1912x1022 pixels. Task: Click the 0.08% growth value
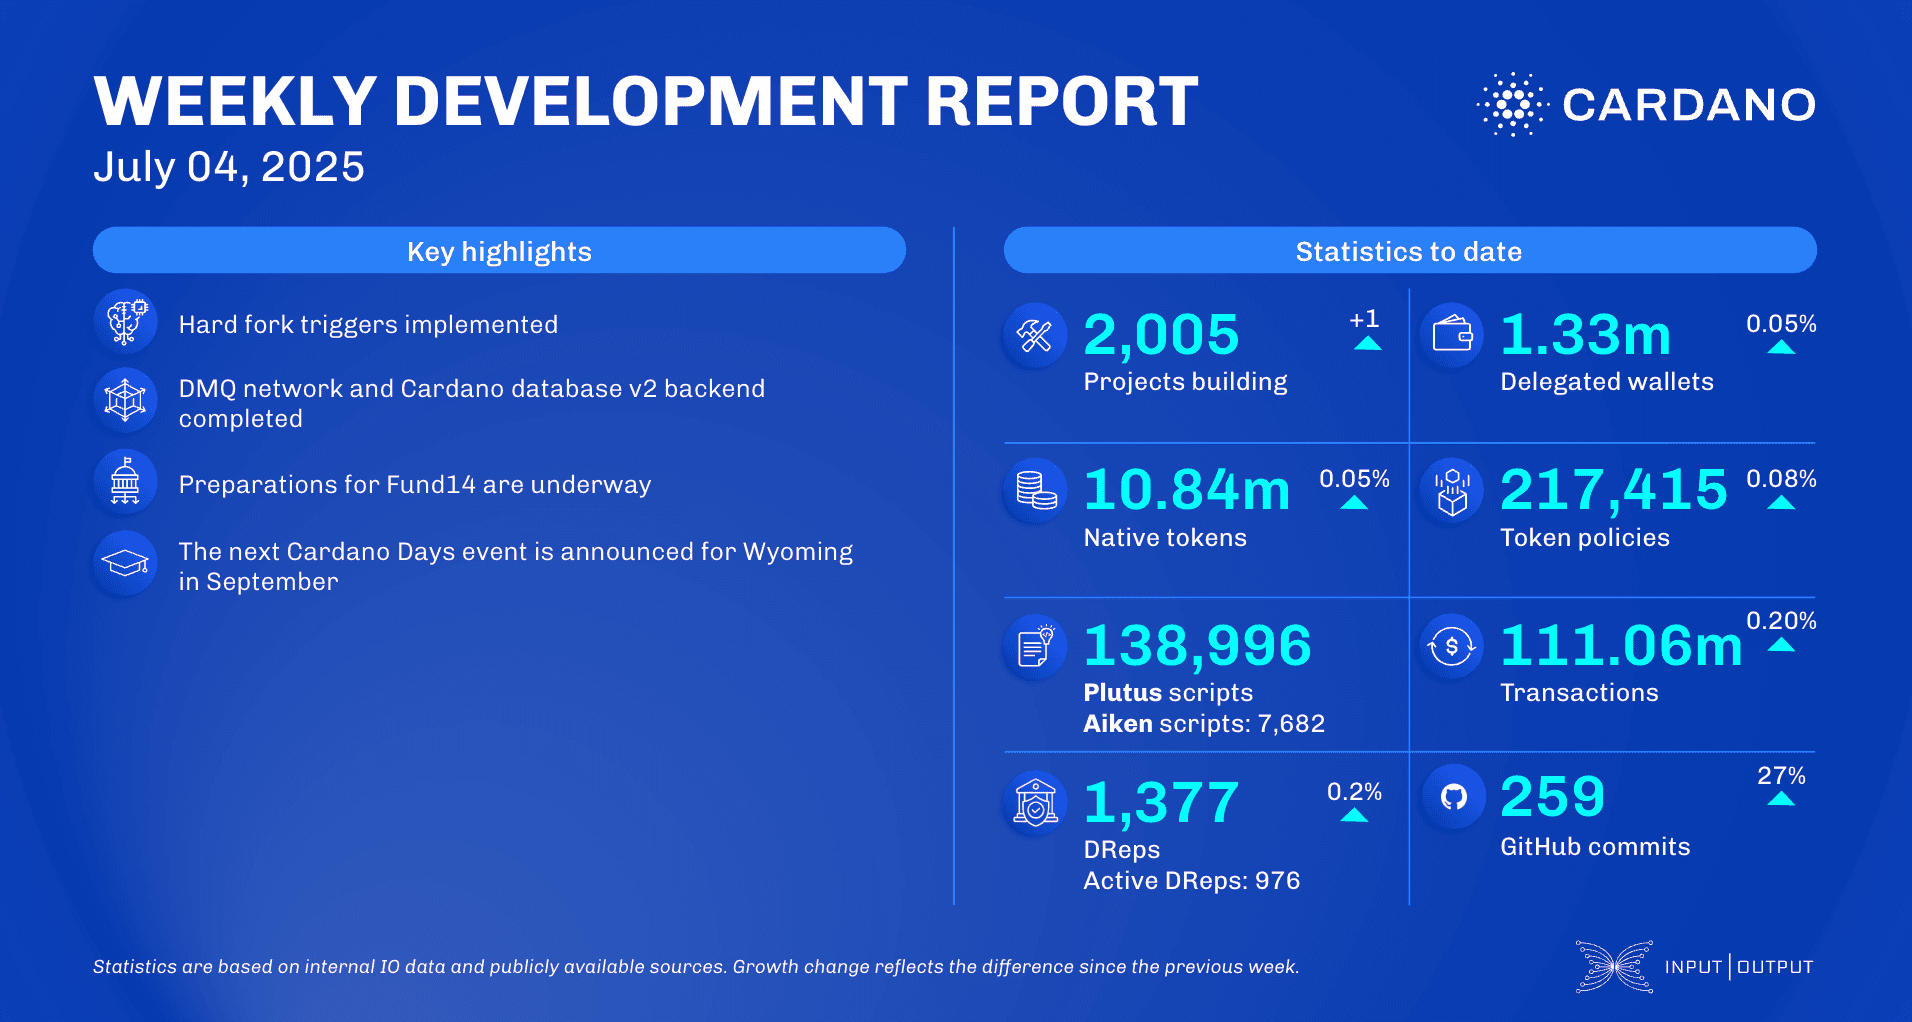click(x=1781, y=479)
